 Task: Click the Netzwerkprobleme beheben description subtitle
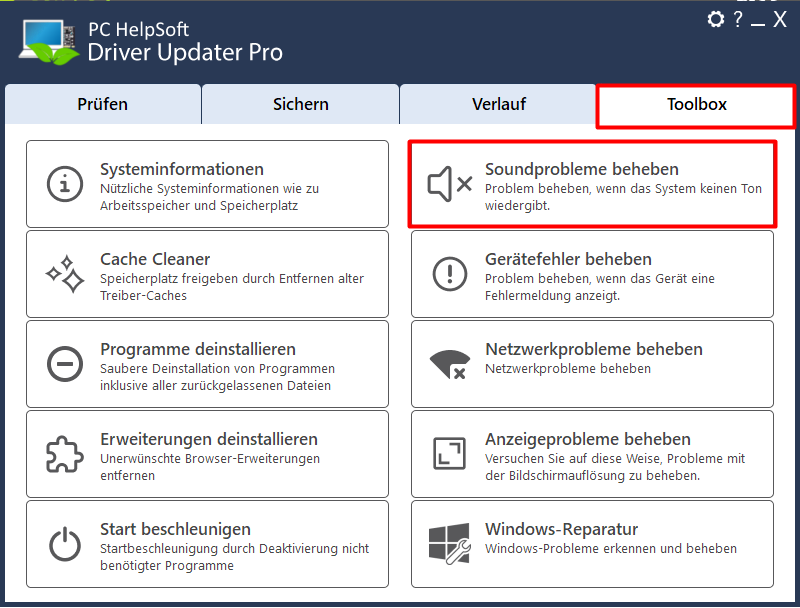[x=568, y=369]
